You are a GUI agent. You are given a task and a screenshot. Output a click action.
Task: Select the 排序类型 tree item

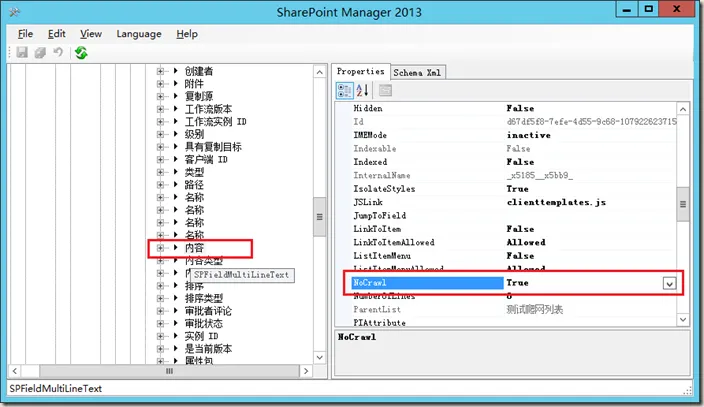pyautogui.click(x=203, y=298)
